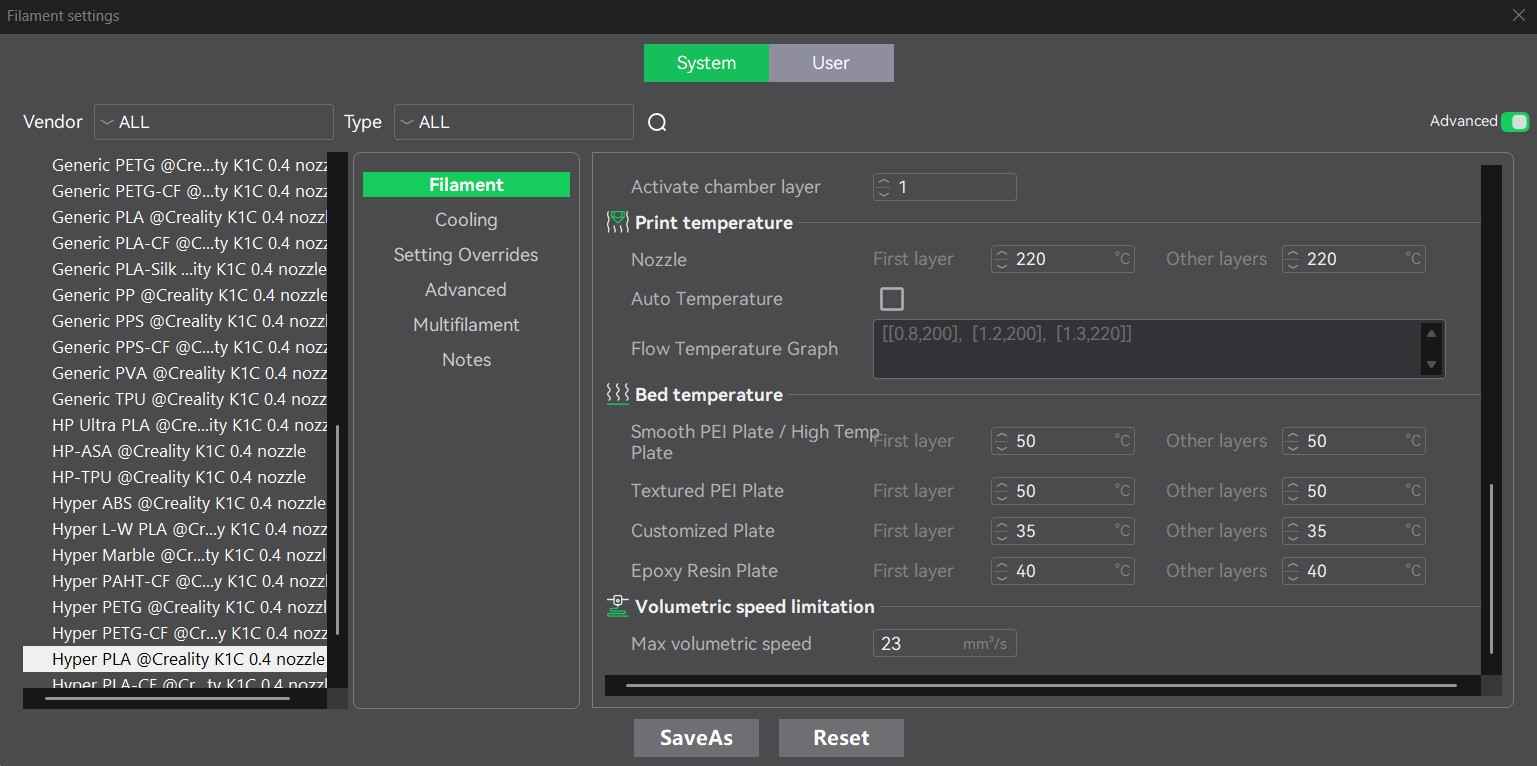Viewport: 1537px width, 766px height.
Task: Click the Print temperature nozzle icon
Action: [616, 222]
